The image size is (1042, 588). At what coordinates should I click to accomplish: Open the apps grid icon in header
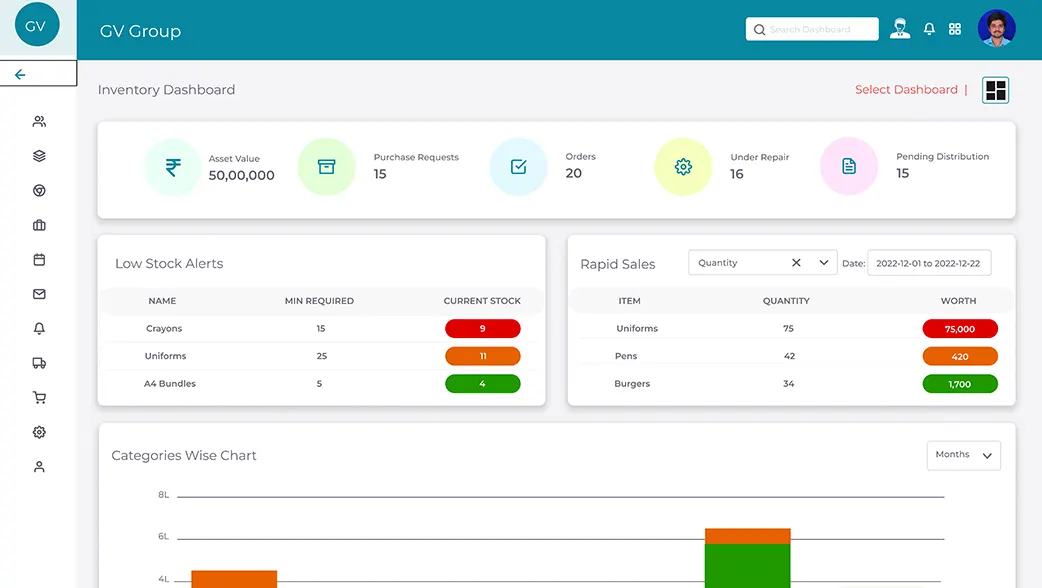955,29
